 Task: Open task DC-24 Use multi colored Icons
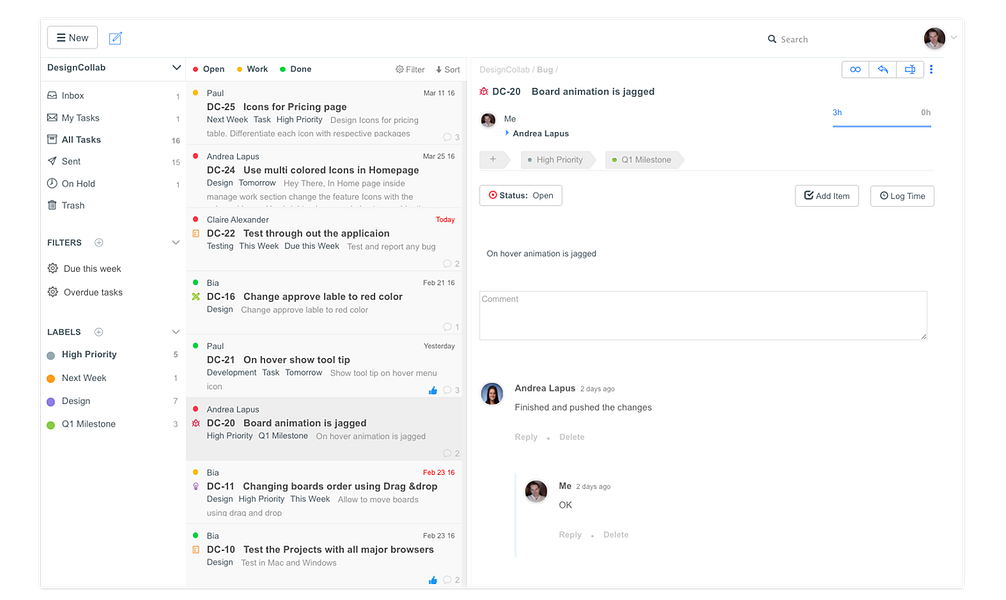pos(324,176)
